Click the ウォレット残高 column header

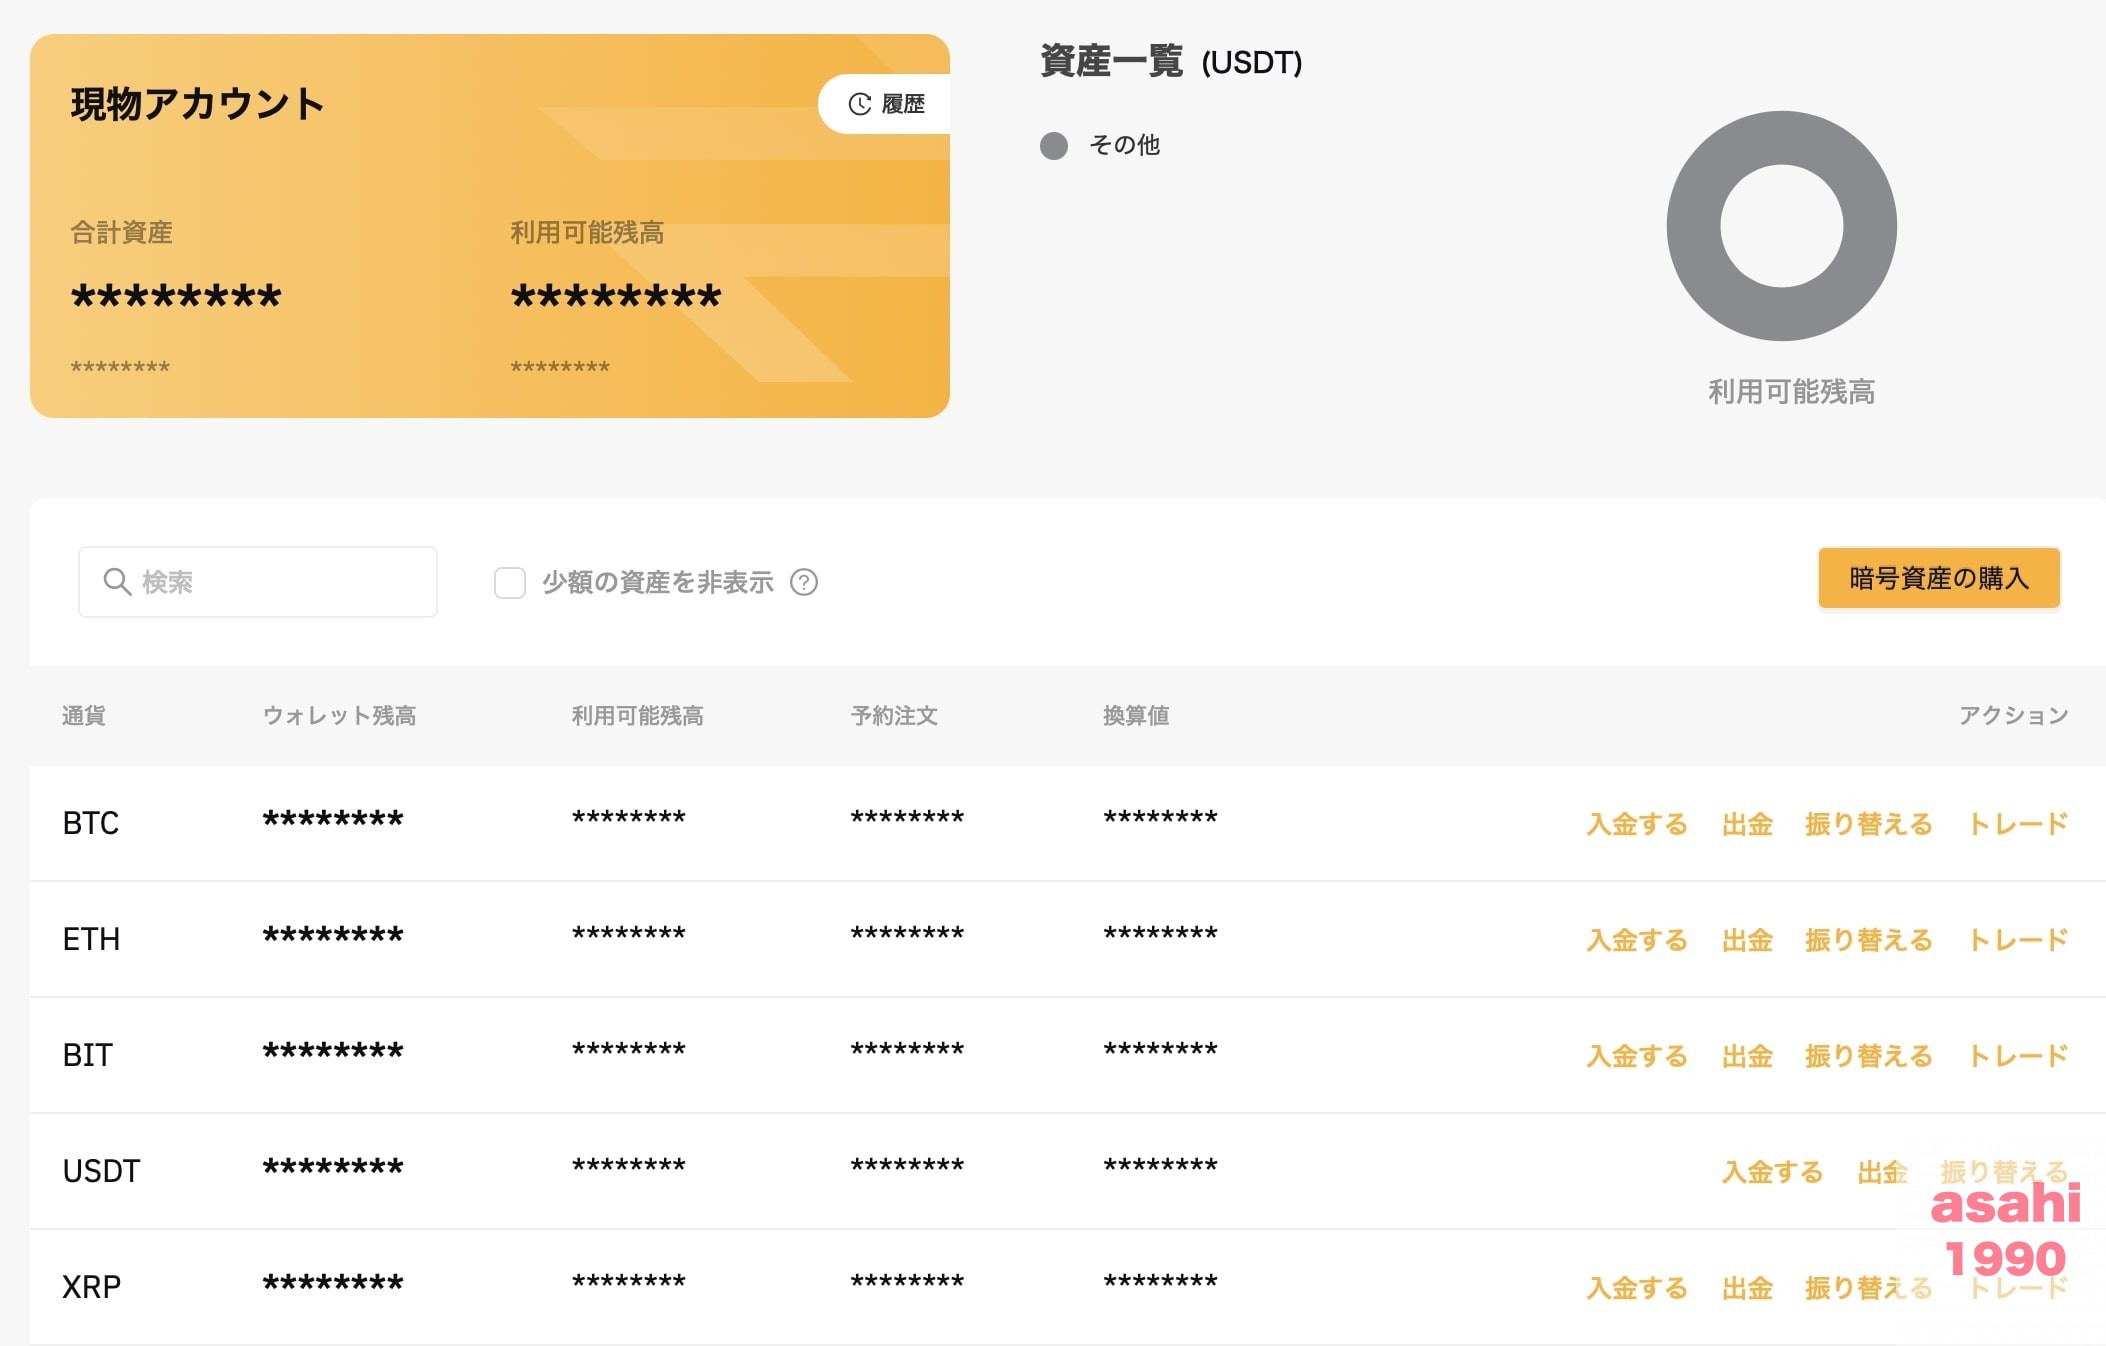pos(339,716)
